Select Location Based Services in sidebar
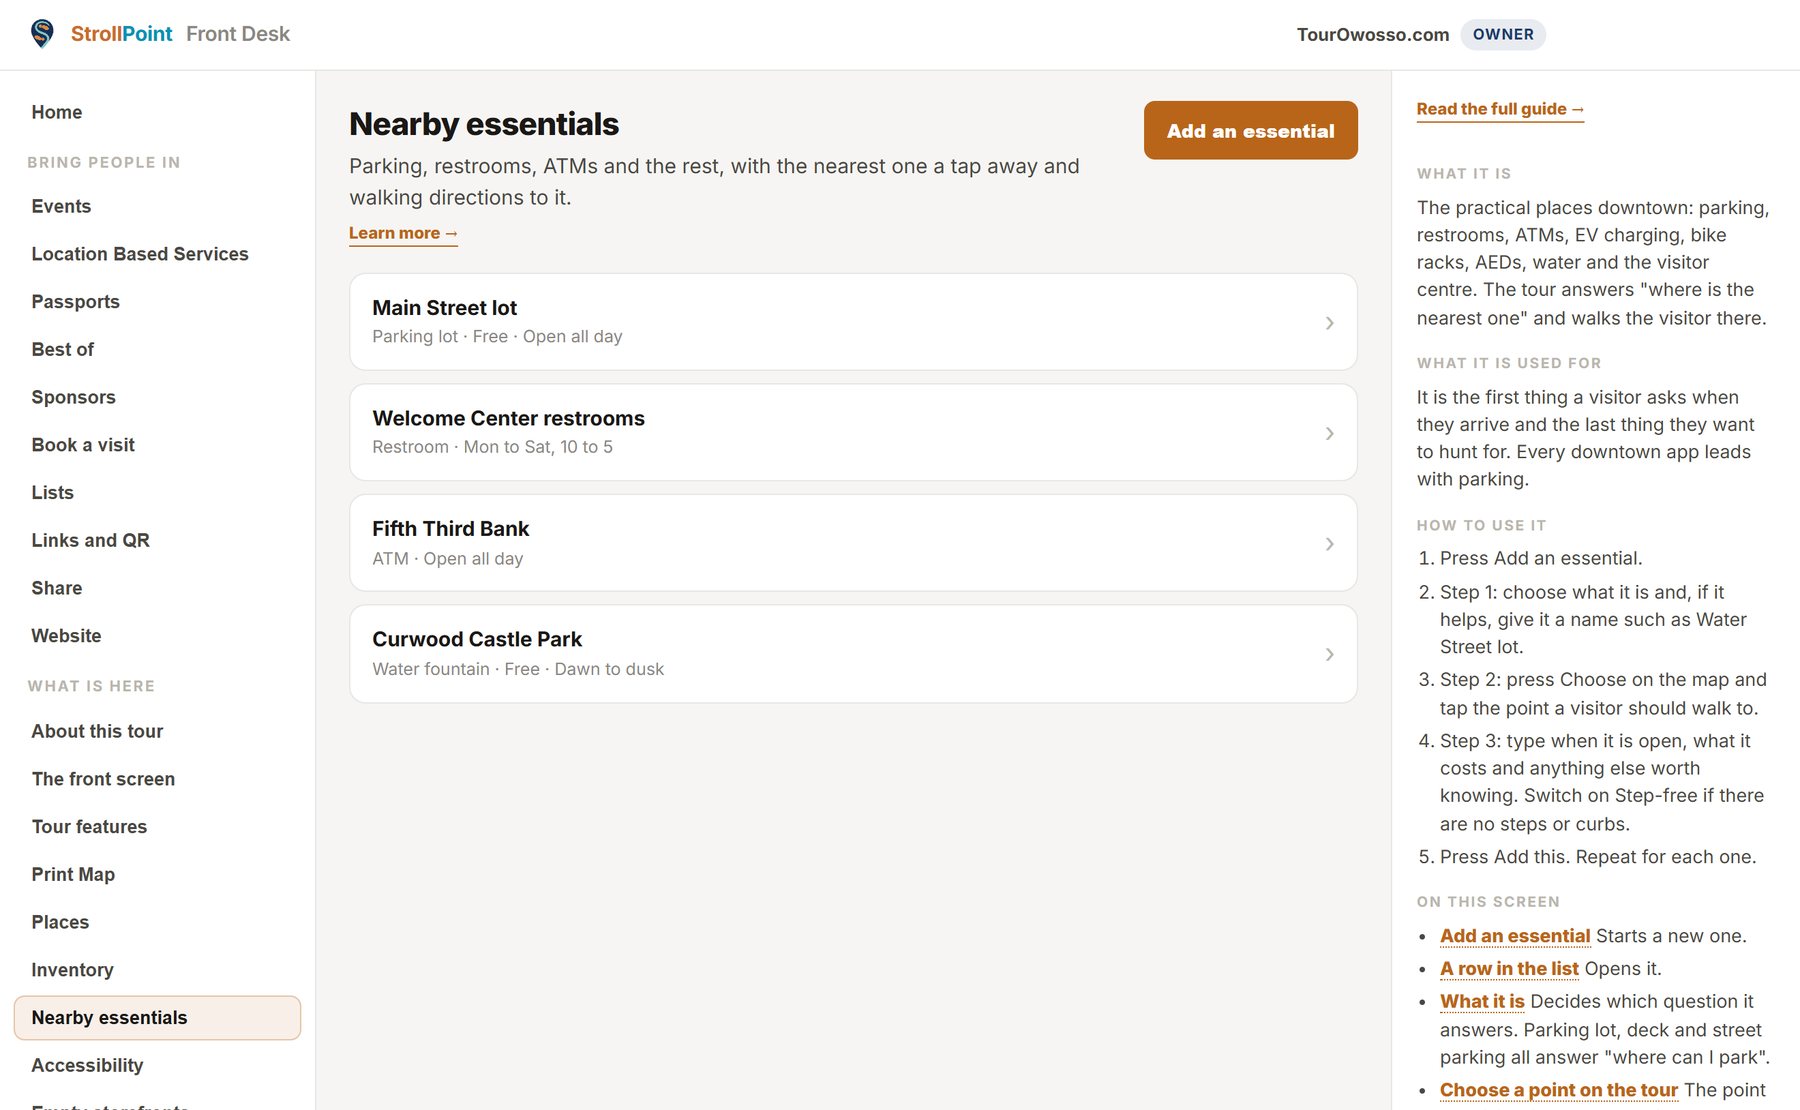 pos(157,254)
